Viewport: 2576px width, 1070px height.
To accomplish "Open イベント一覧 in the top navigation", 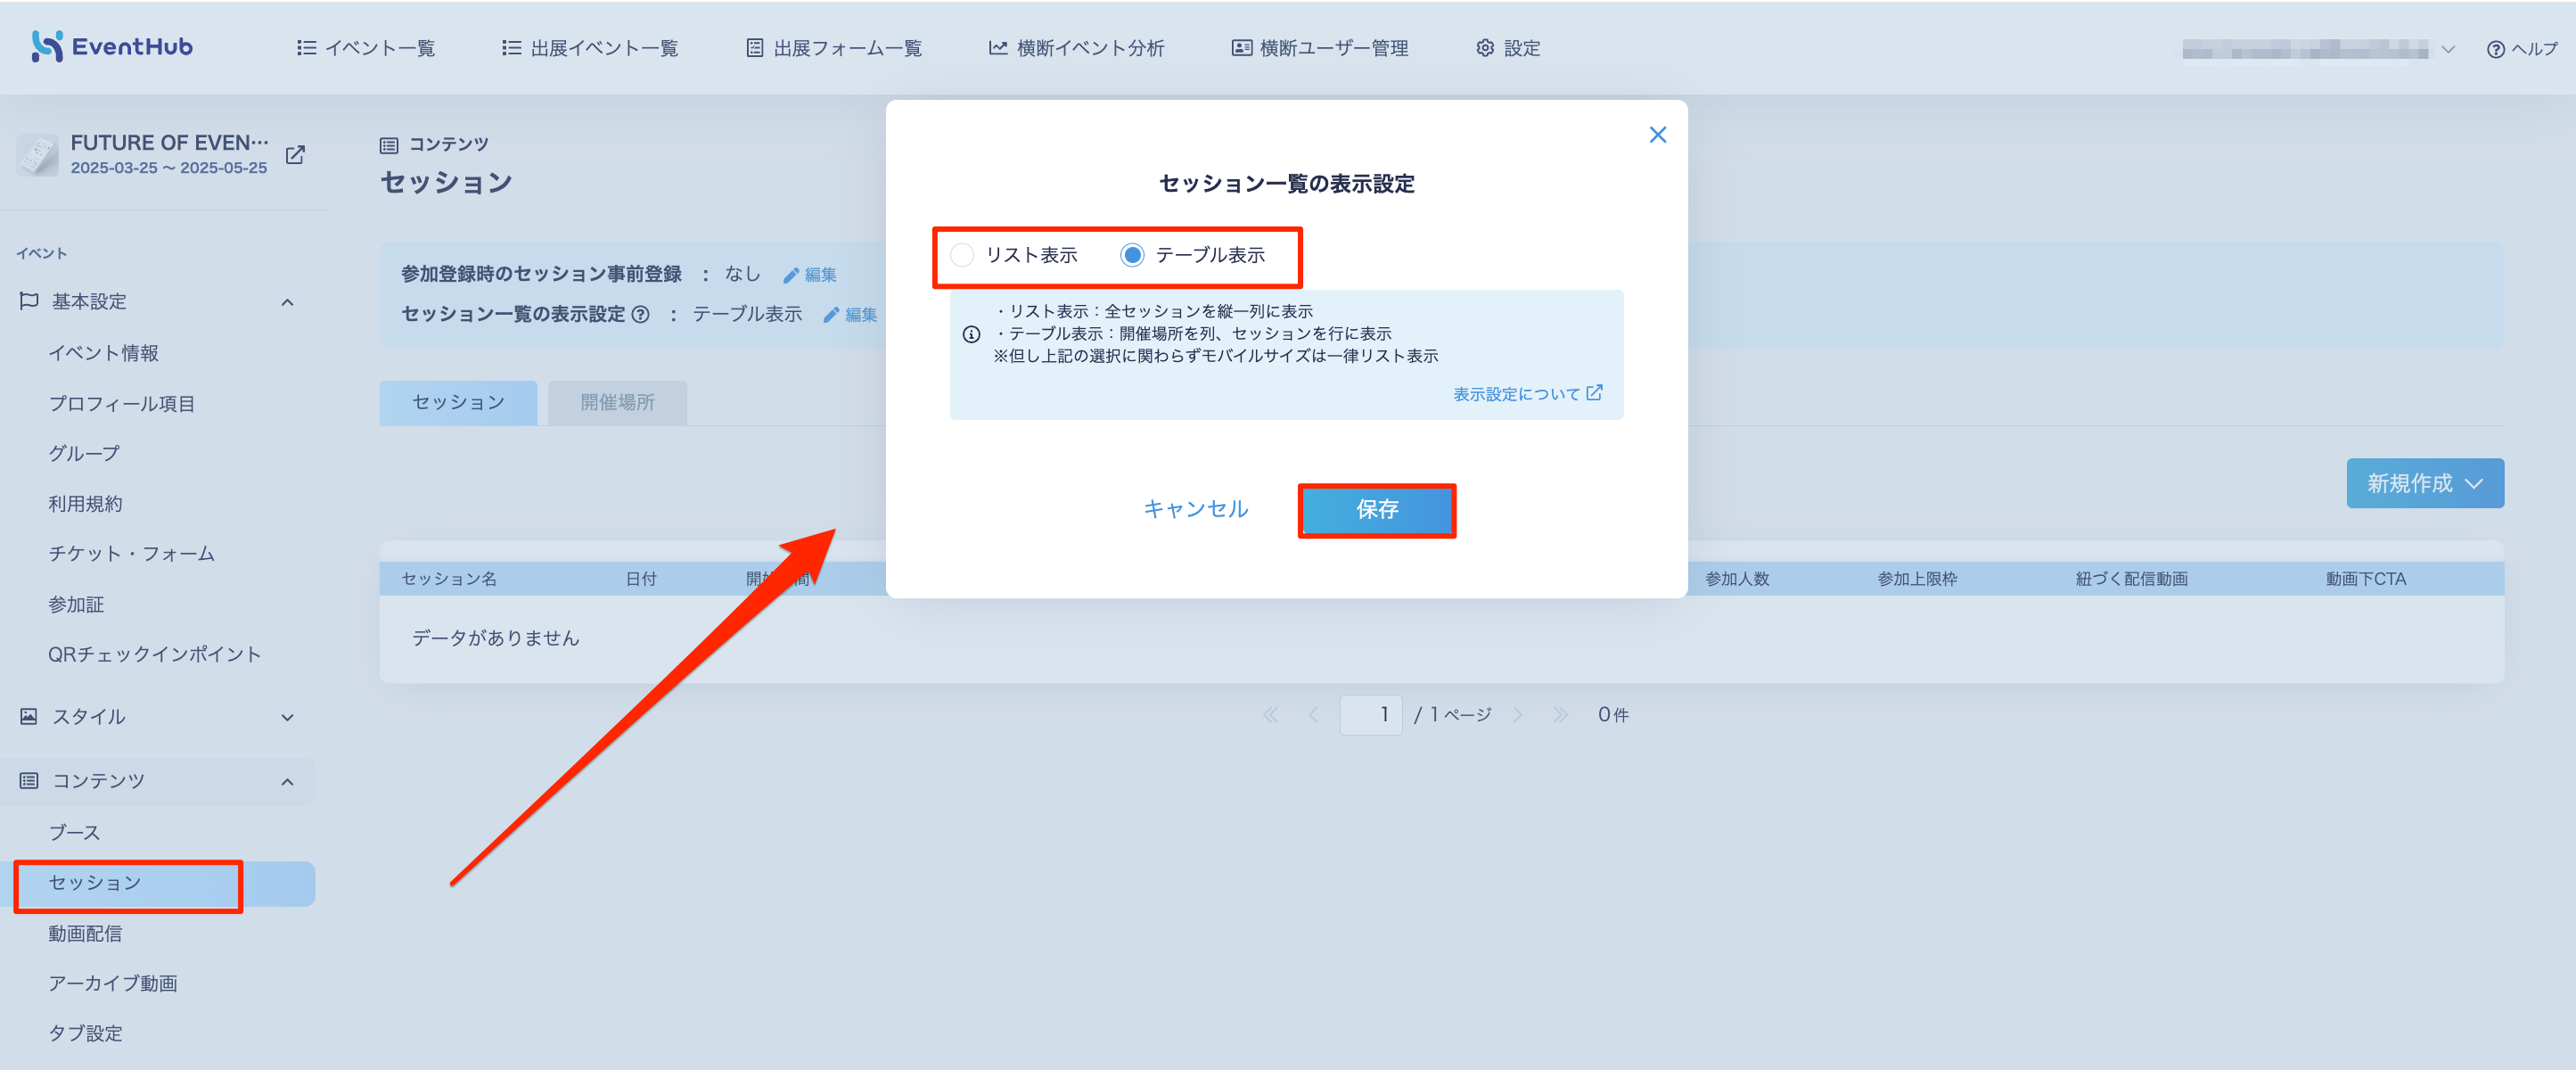I will pos(366,48).
